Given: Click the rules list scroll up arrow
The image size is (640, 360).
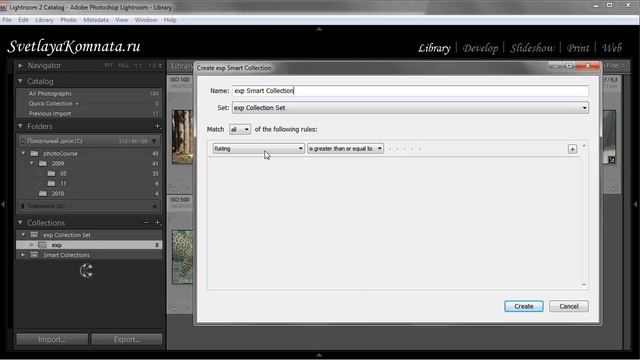Looking at the screenshot, I should pos(584,146).
